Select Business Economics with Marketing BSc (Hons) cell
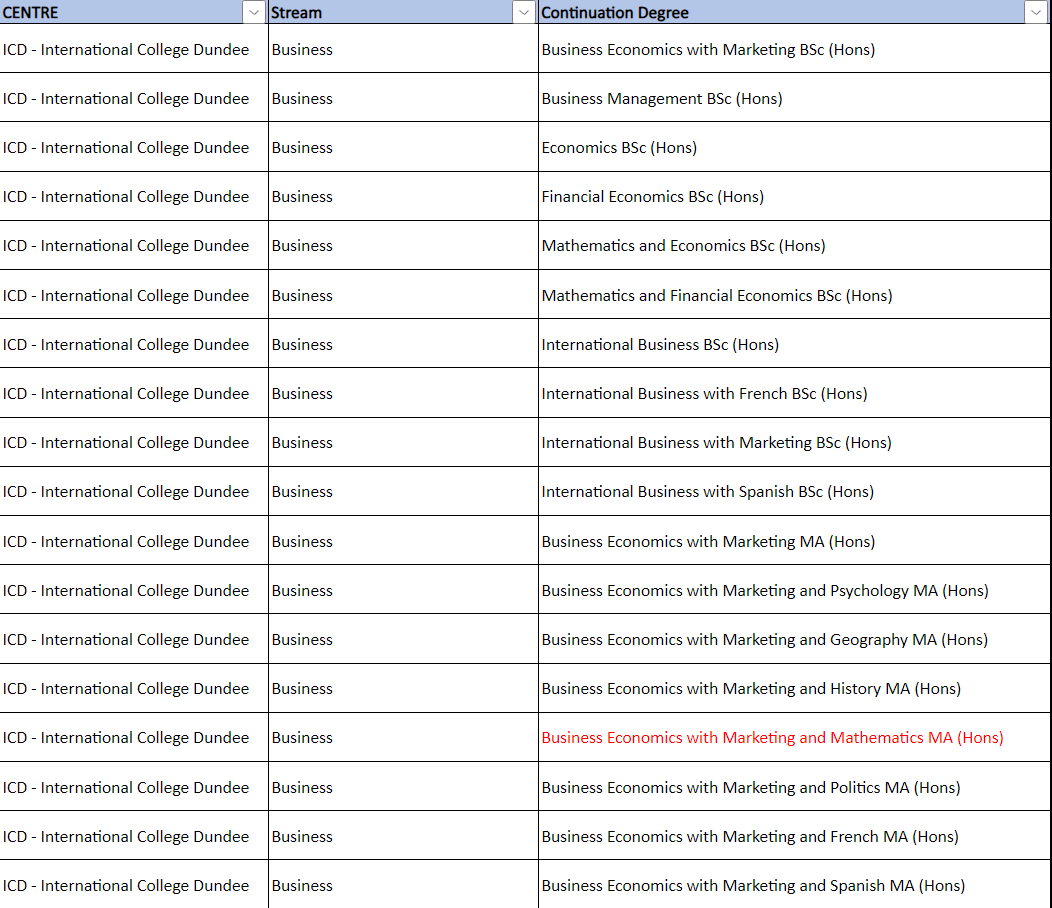 794,48
